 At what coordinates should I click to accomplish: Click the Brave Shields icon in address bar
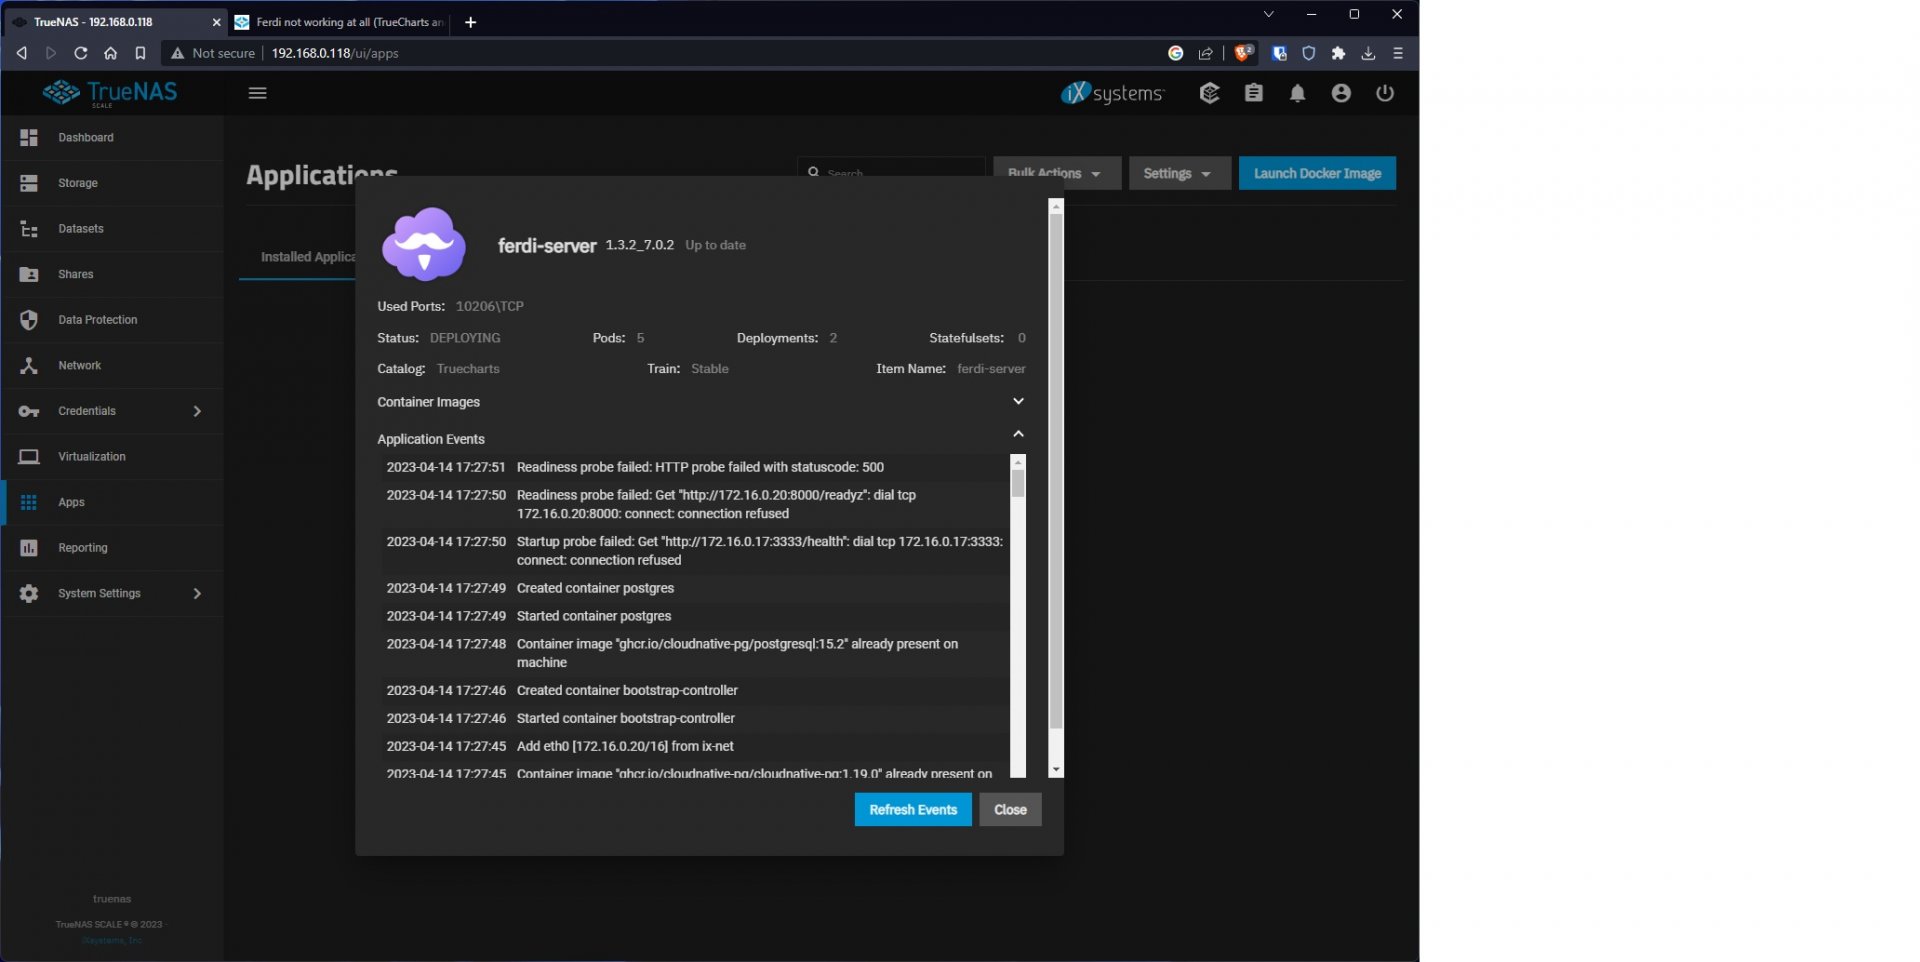point(1243,53)
